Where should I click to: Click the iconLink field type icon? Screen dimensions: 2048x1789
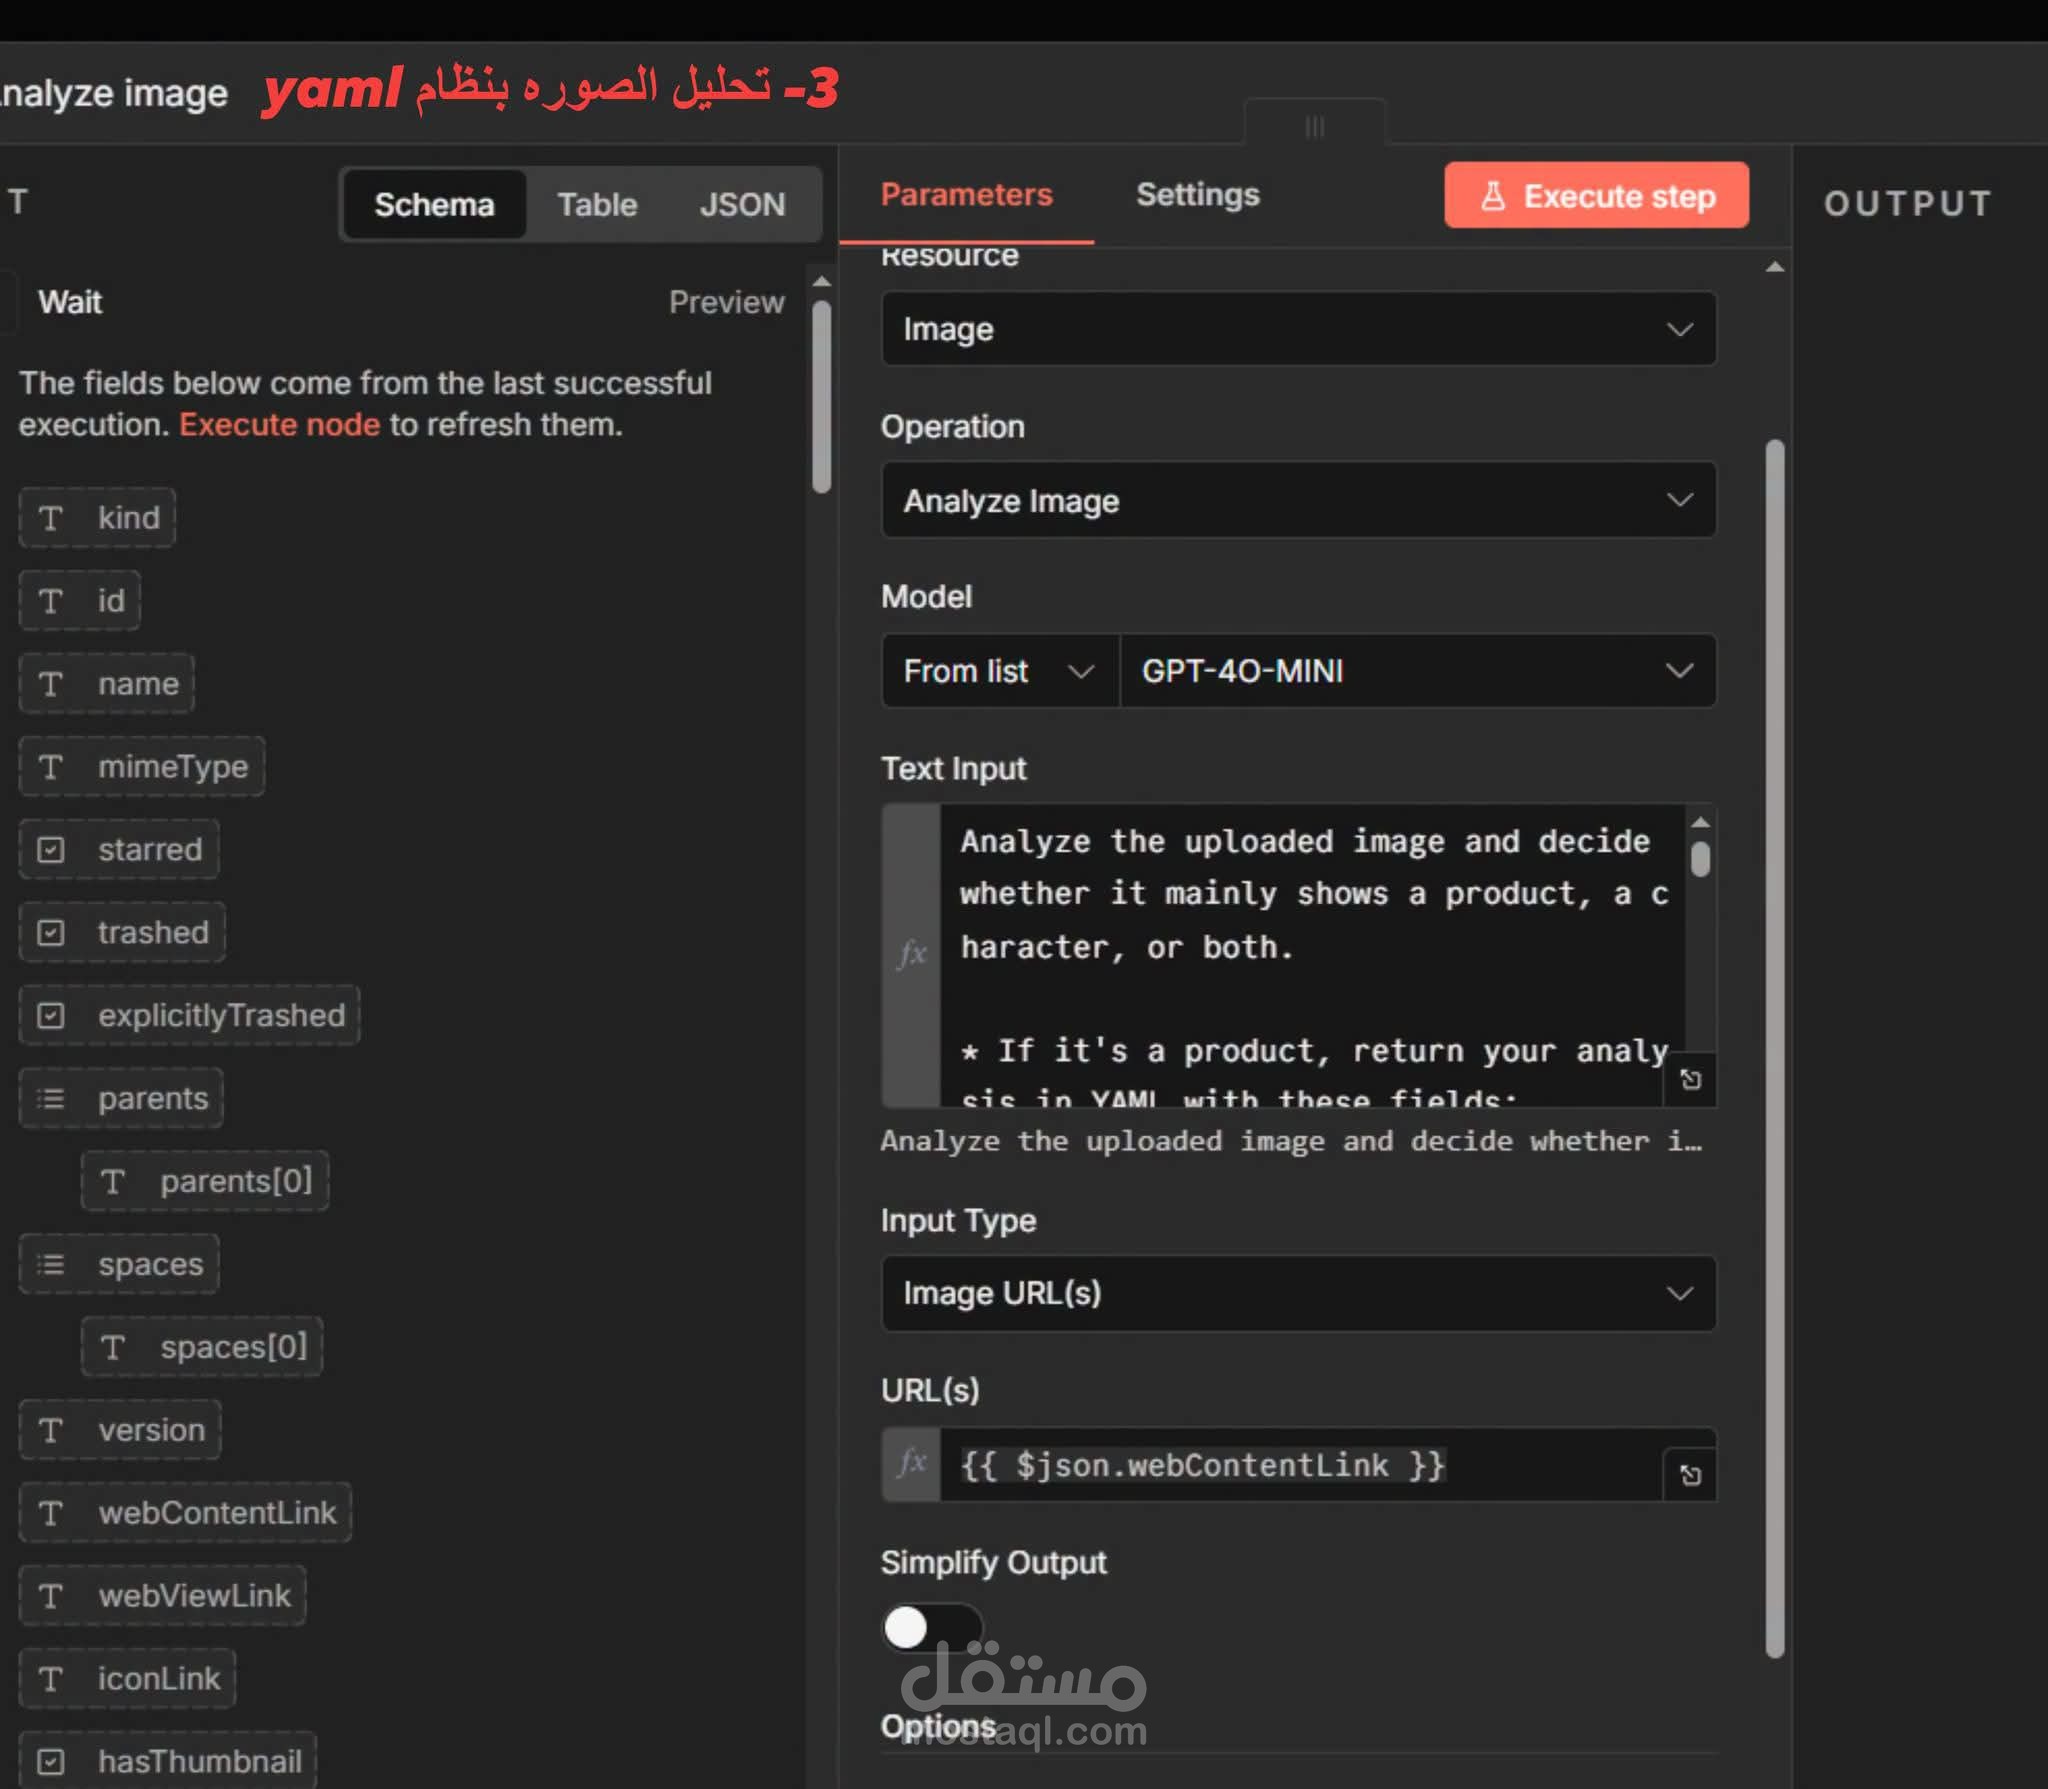[51, 1679]
